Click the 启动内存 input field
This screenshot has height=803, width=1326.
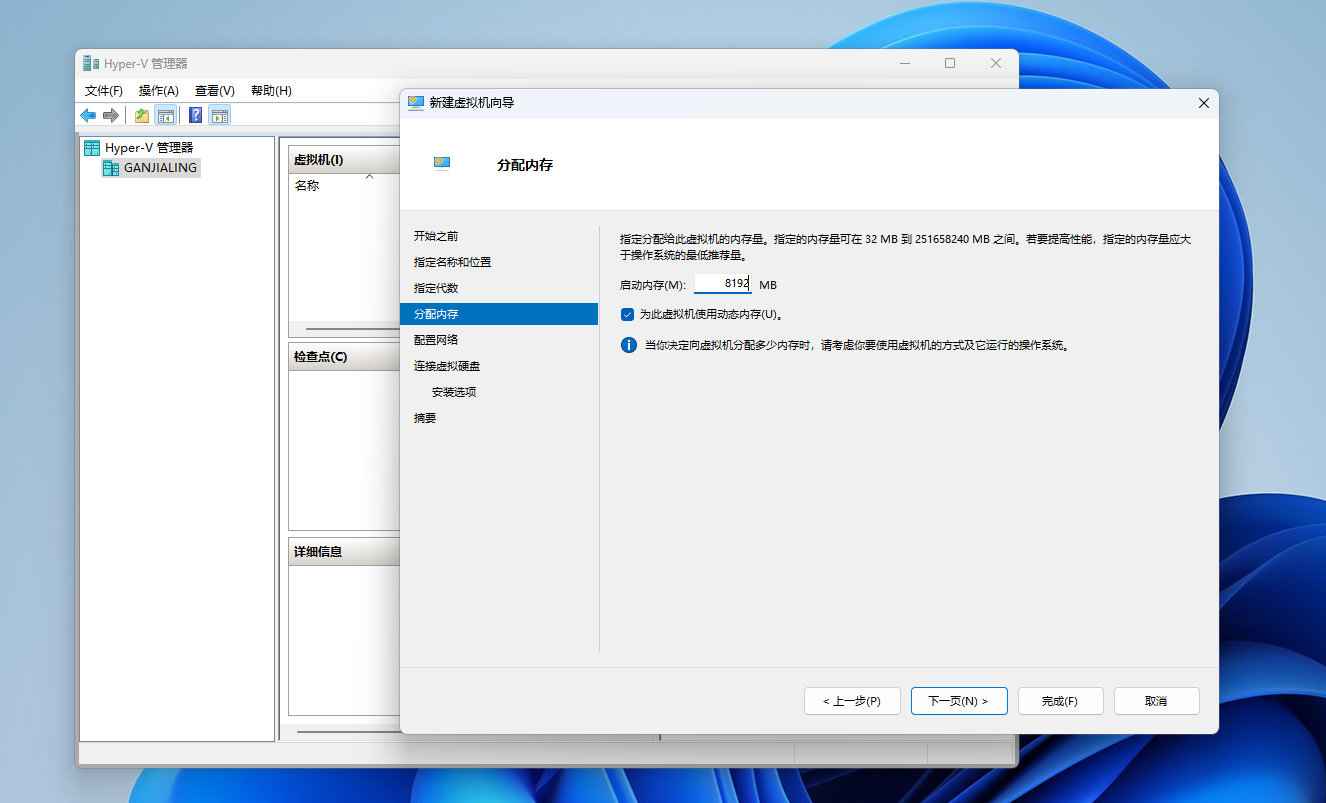(723, 284)
